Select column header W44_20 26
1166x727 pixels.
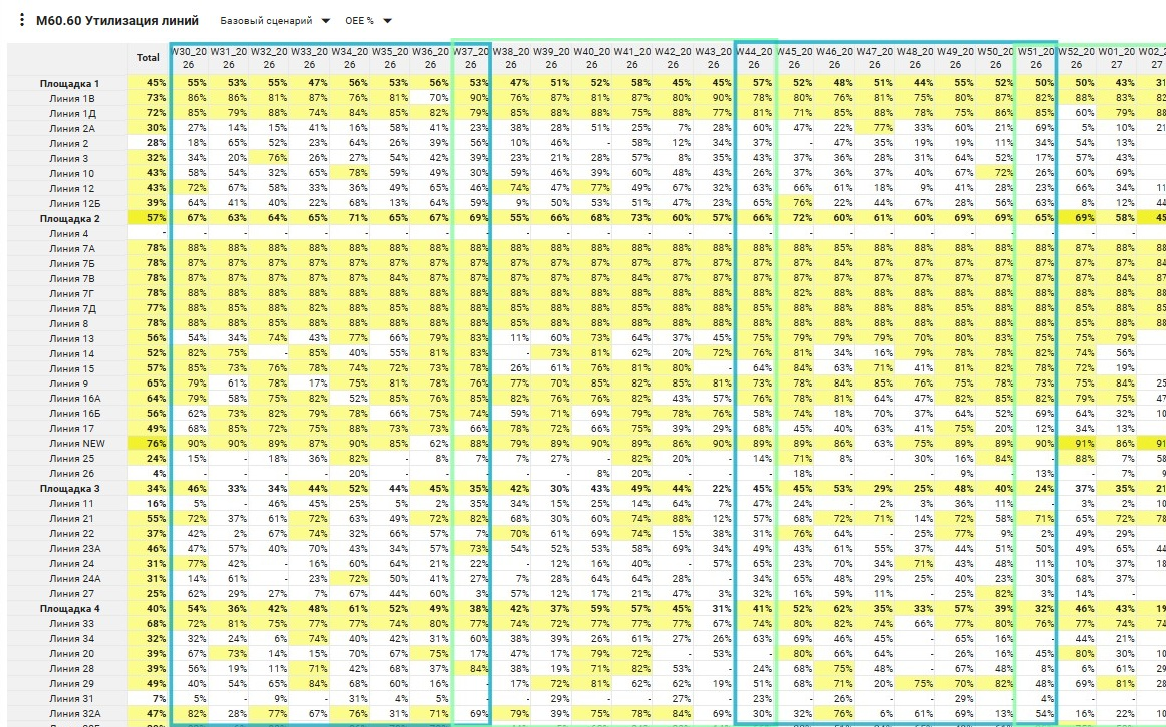click(x=753, y=58)
